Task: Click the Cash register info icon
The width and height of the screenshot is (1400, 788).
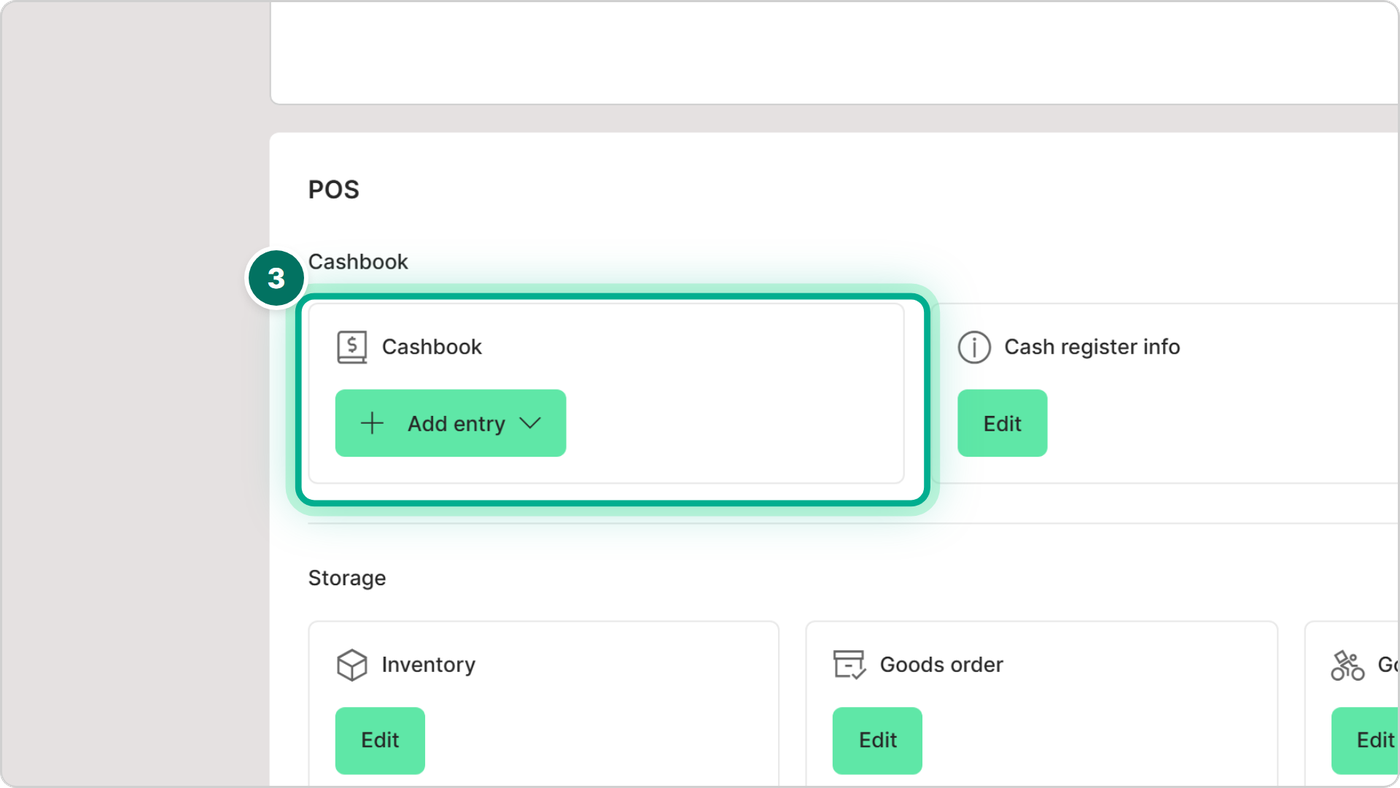Action: point(974,347)
